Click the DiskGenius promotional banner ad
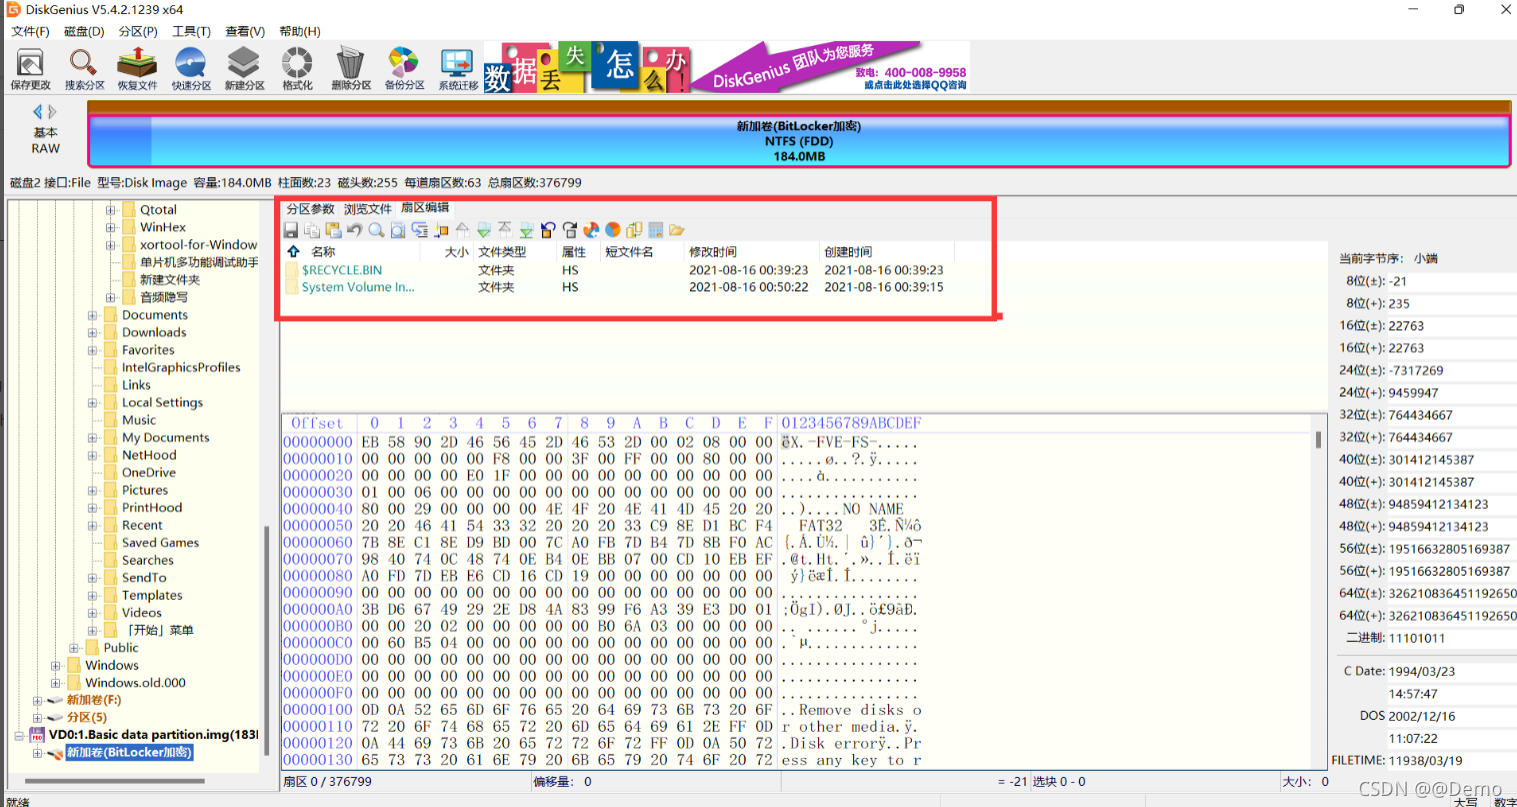The height and width of the screenshot is (807, 1517). (727, 67)
